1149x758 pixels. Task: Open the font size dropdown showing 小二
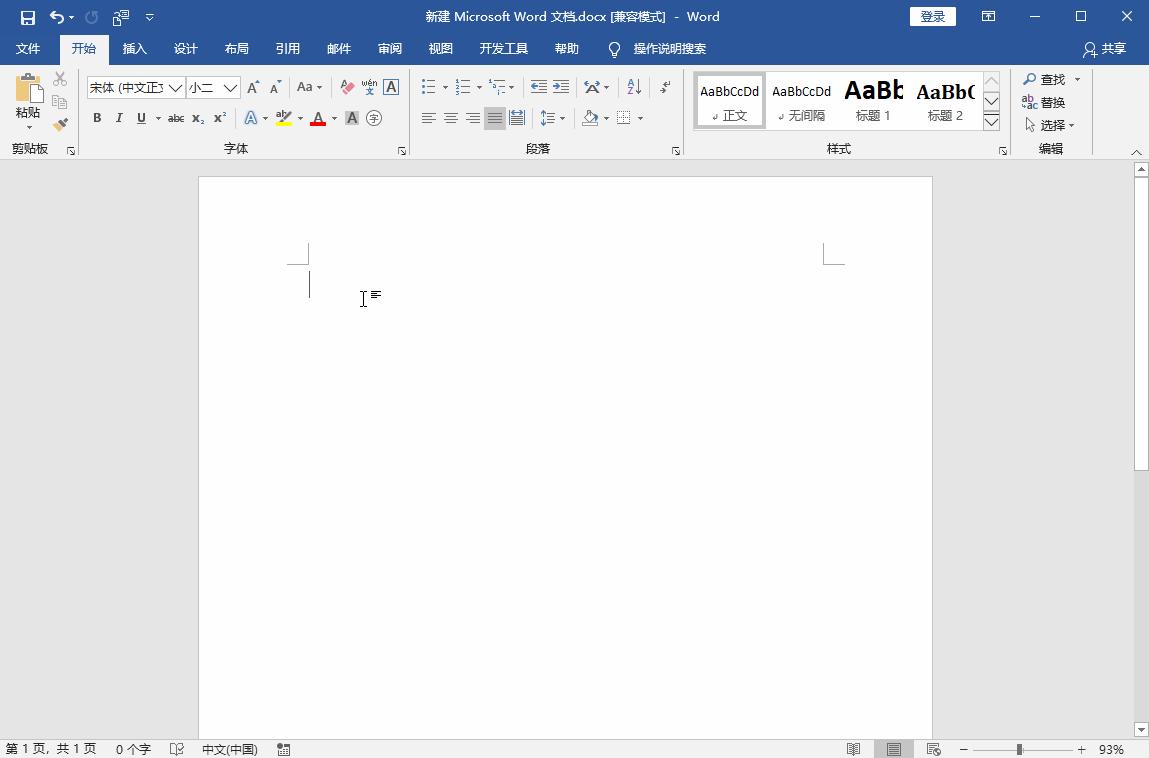point(230,88)
